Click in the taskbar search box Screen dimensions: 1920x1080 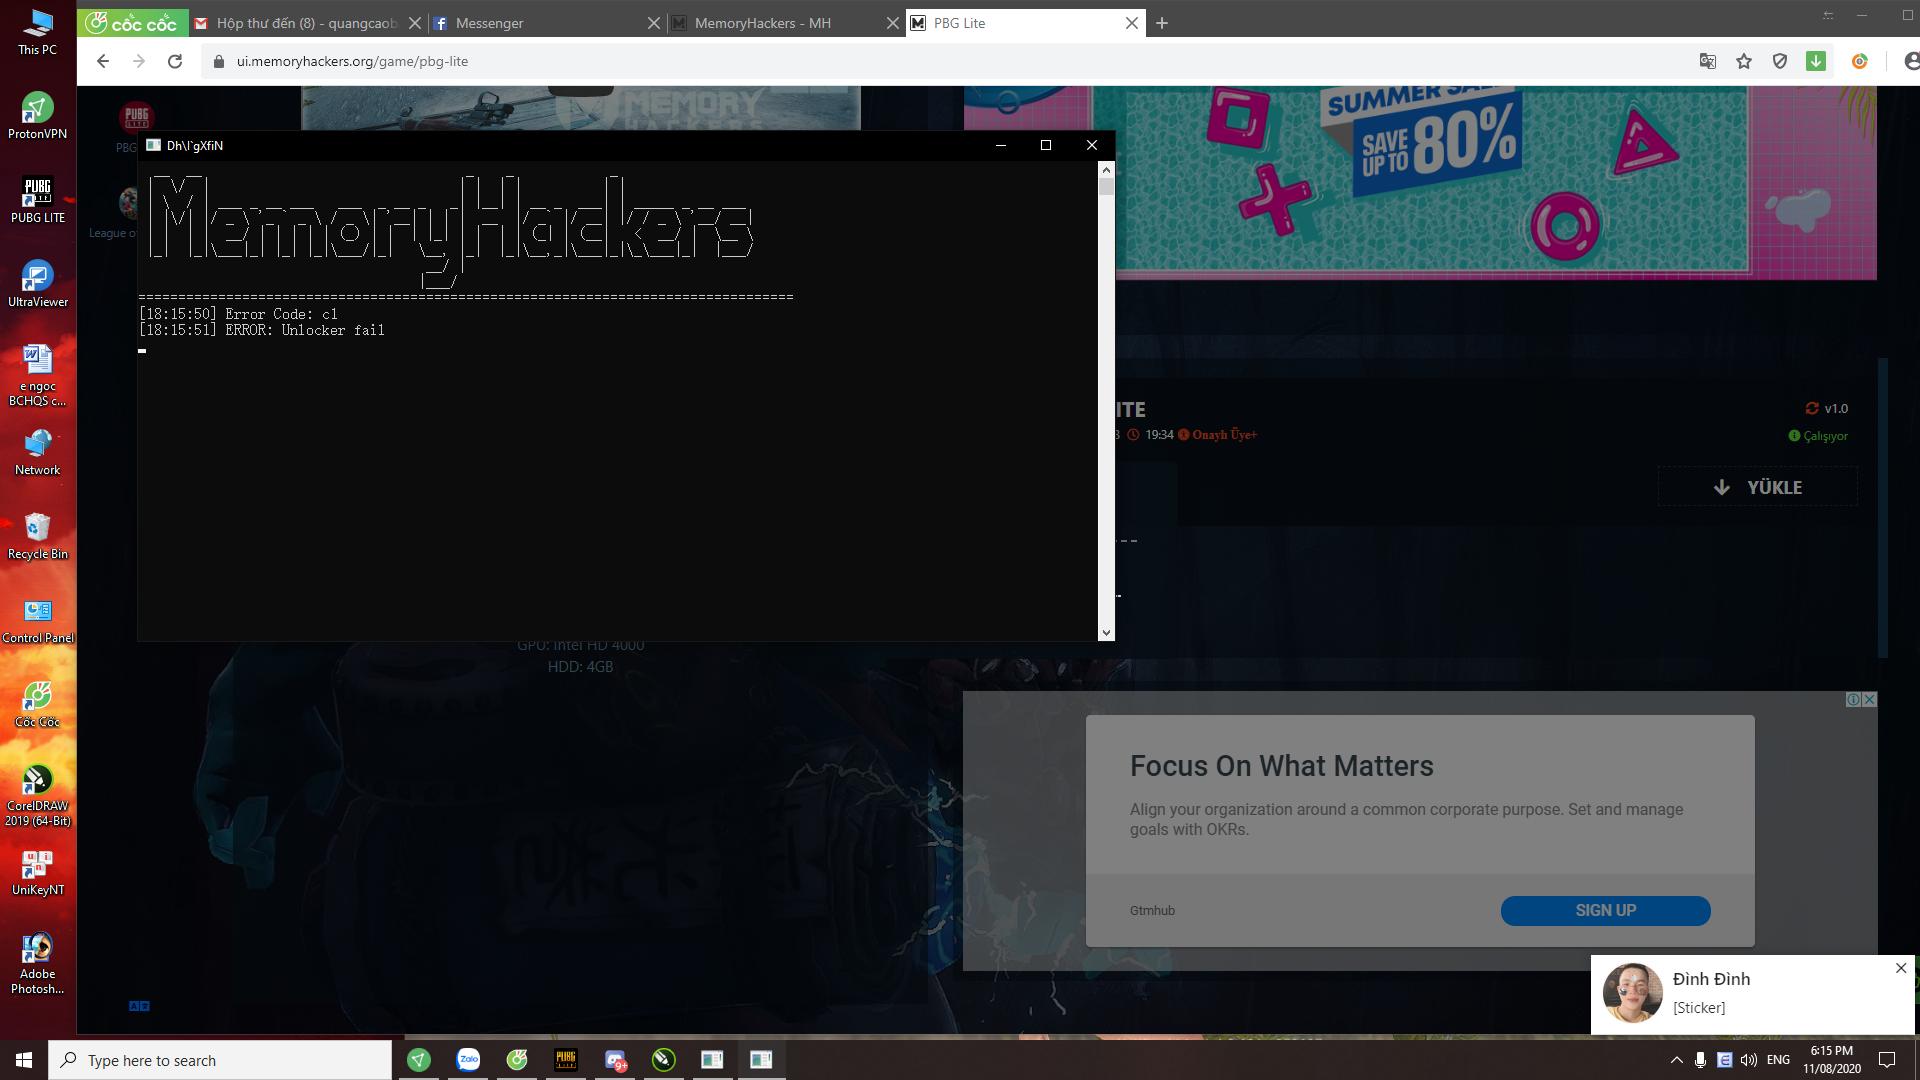[x=220, y=1060]
